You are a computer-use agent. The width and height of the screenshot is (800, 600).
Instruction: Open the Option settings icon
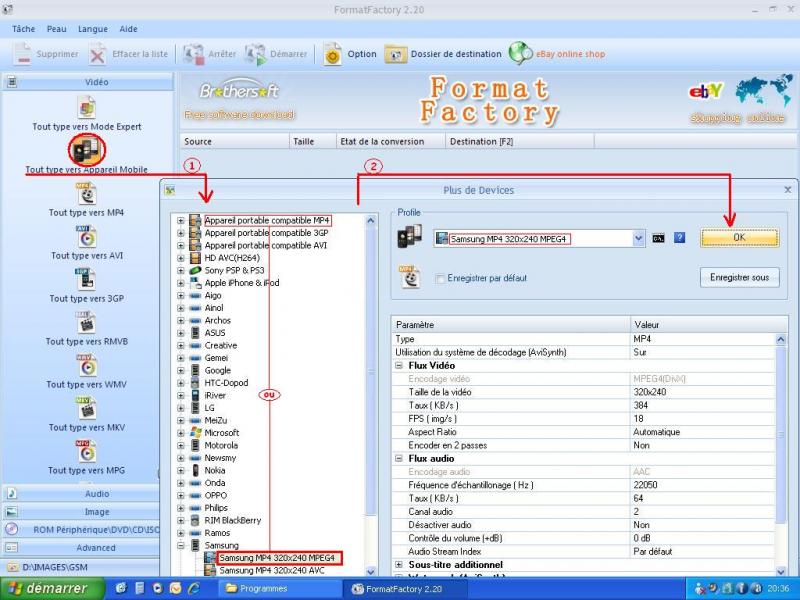[332, 54]
